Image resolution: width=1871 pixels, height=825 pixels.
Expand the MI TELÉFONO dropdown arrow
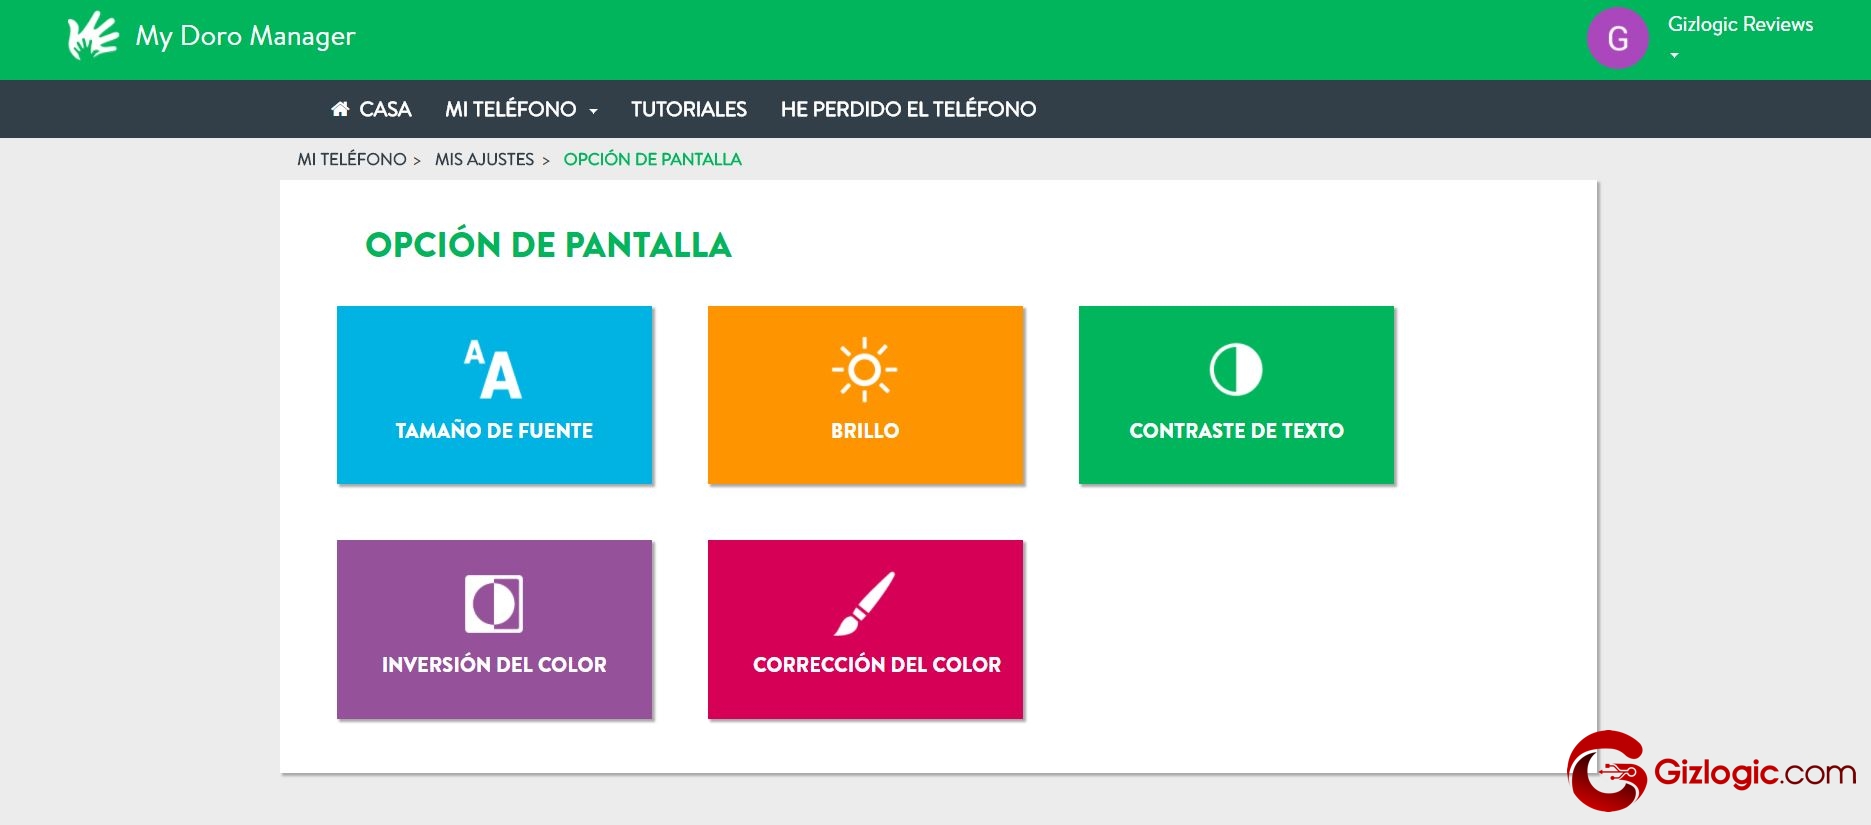pyautogui.click(x=593, y=111)
